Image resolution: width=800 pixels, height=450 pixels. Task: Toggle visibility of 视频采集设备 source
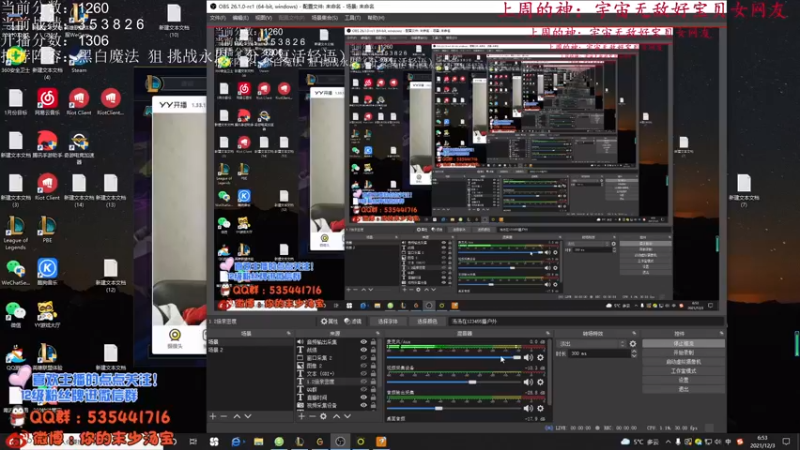364,405
